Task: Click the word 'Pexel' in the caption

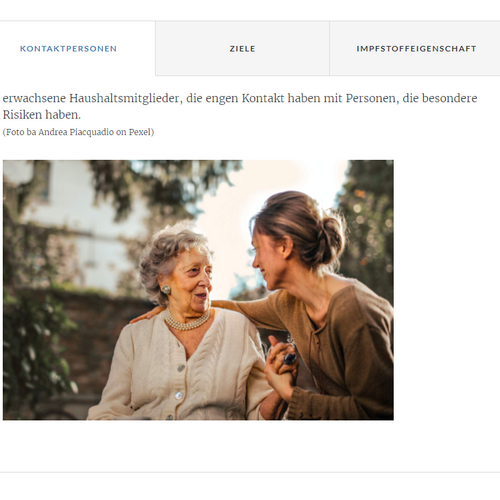Action: pos(140,132)
